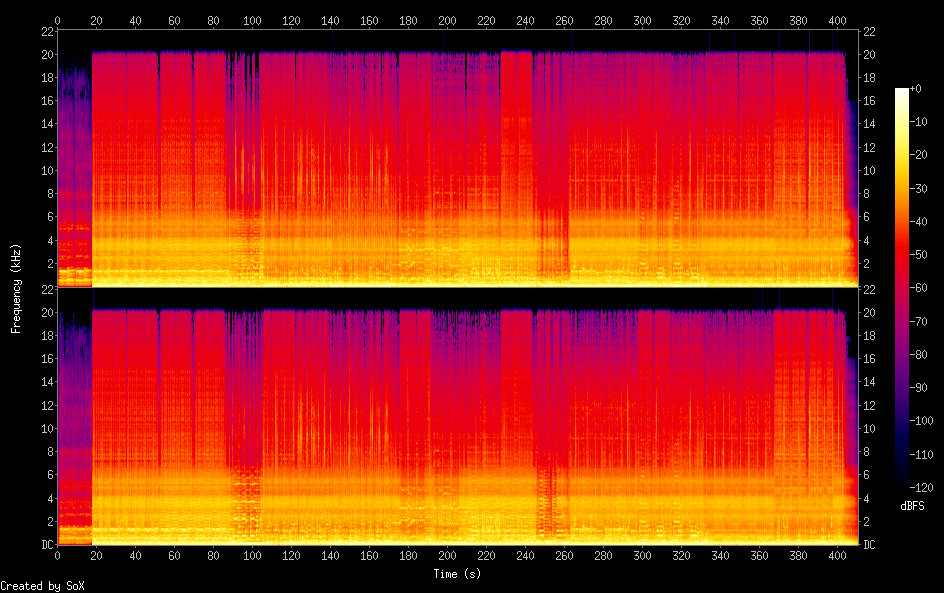The height and width of the screenshot is (593, 944).
Task: Click the "-10" color scale label
Action: (919, 122)
